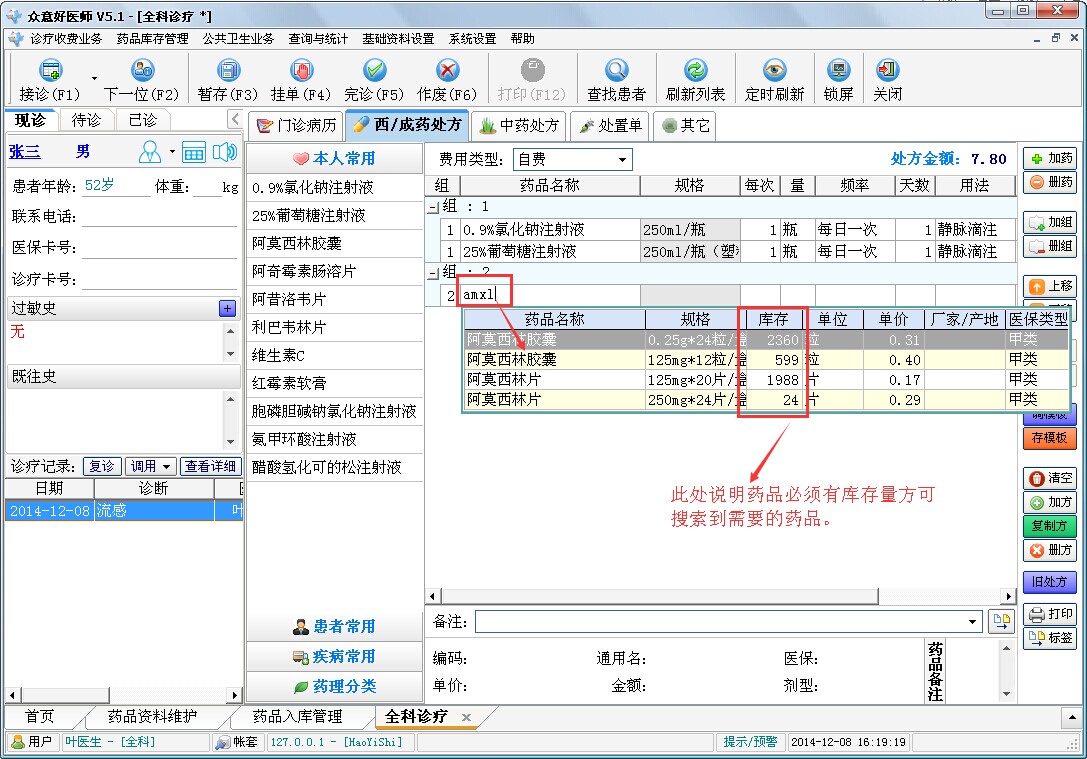Click the 查看详细 button
1087x759 pixels.
click(x=210, y=466)
